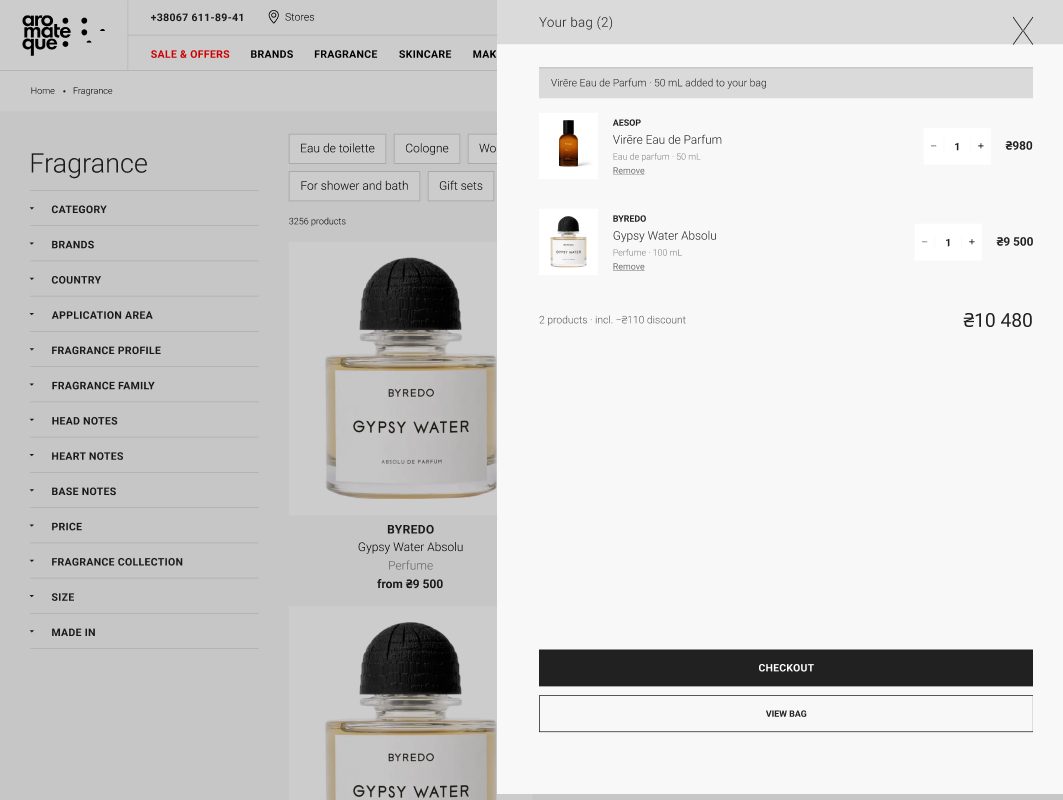Image resolution: width=1063 pixels, height=800 pixels.
Task: Select the Gift sets chip
Action: pyautogui.click(x=461, y=186)
